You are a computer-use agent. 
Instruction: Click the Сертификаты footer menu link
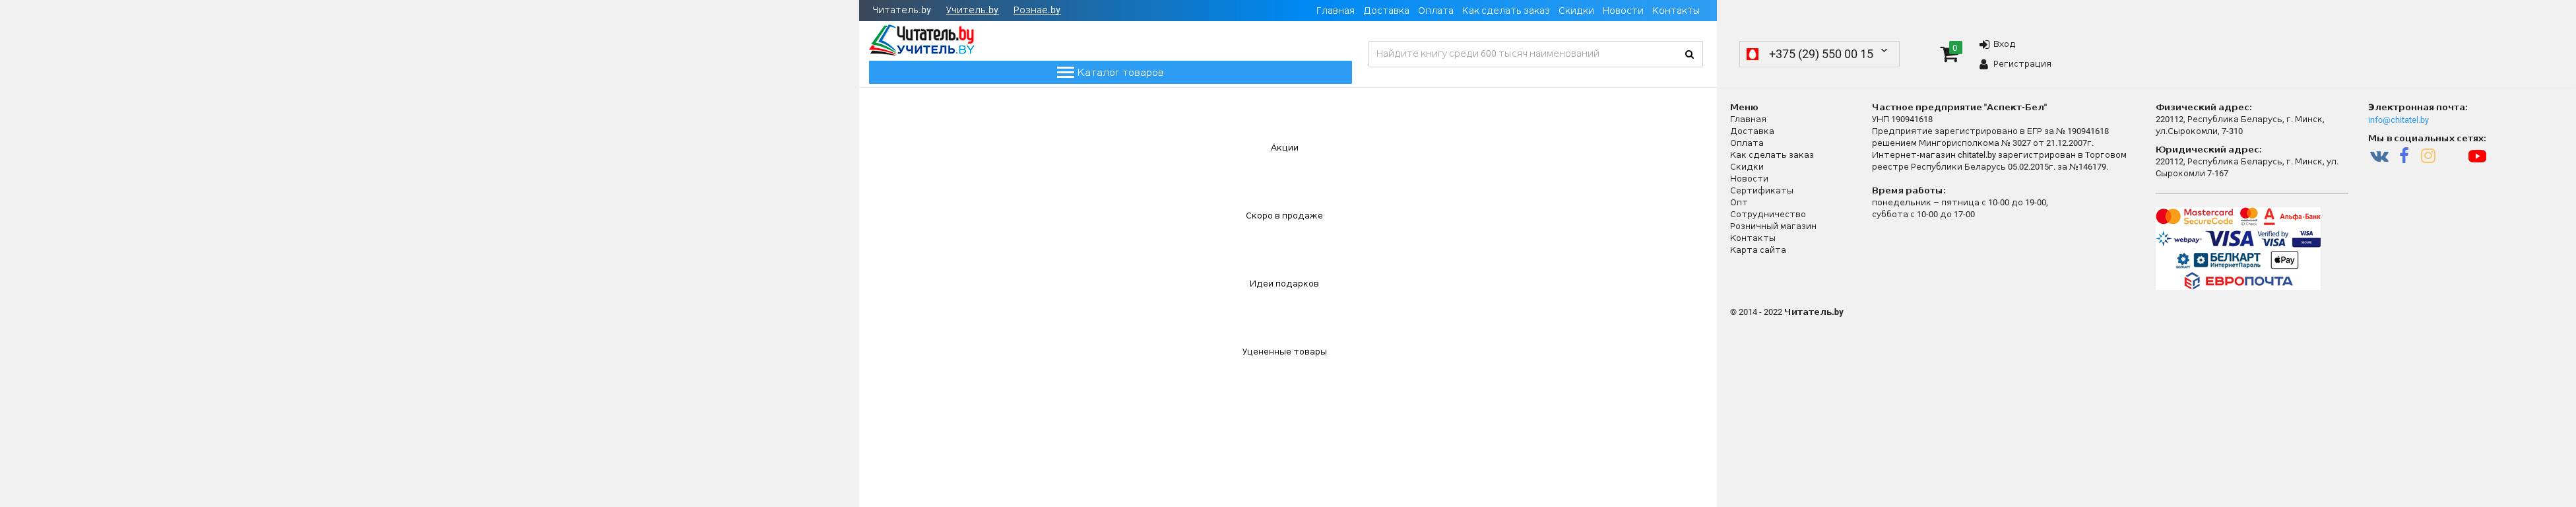click(1761, 191)
